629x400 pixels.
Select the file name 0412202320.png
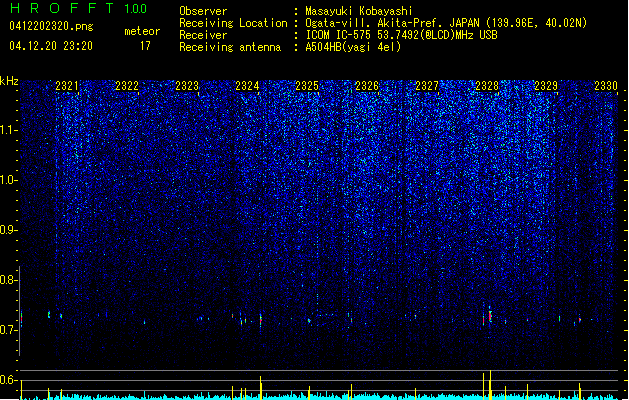51,26
